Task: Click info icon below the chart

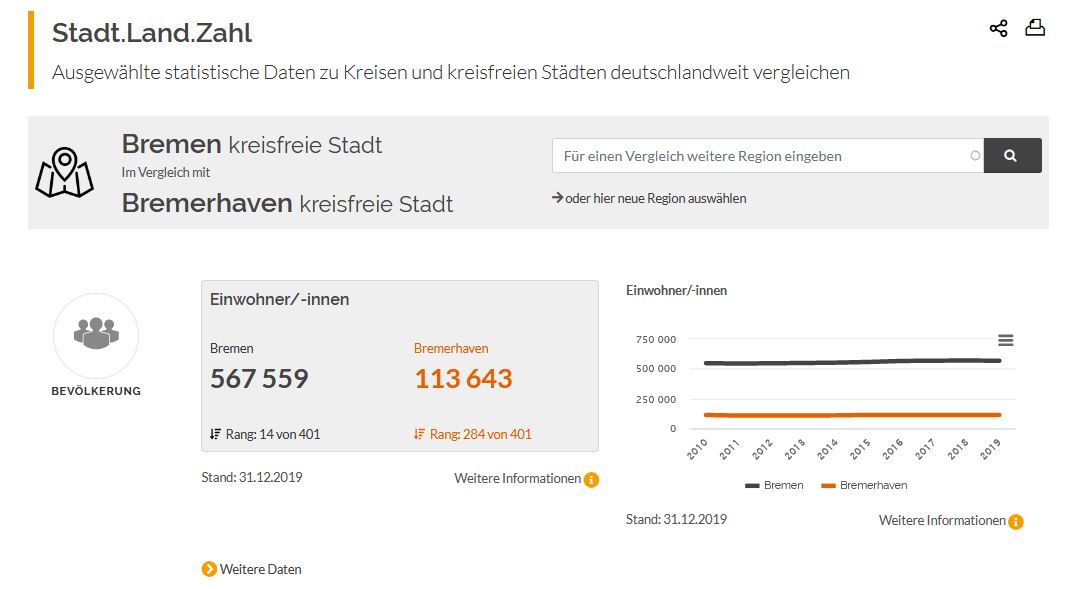Action: click(x=1016, y=522)
